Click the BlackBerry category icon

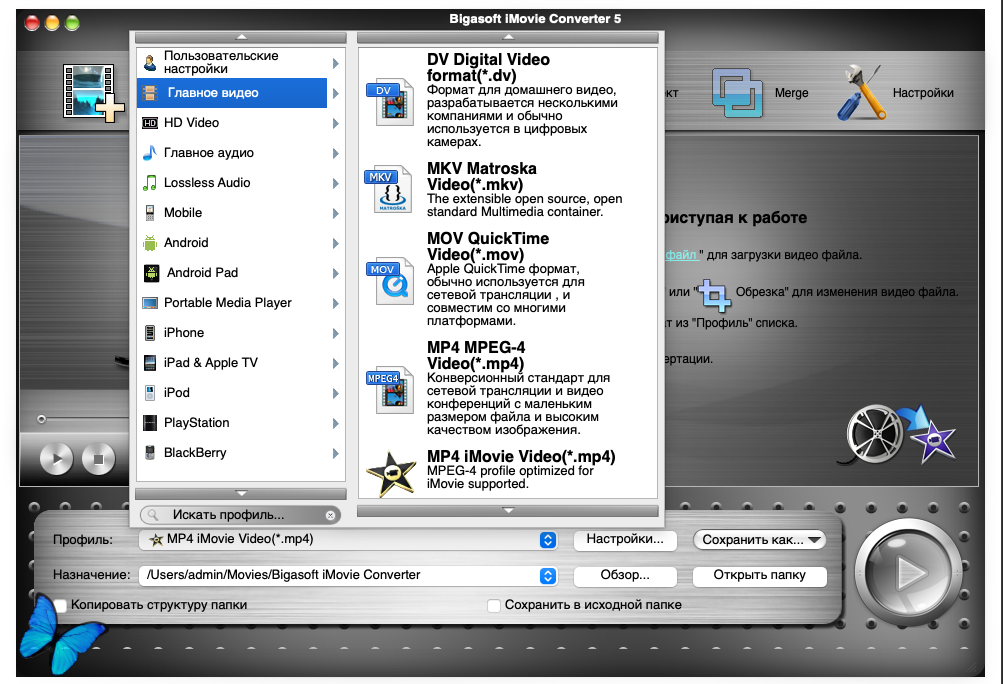click(x=150, y=452)
